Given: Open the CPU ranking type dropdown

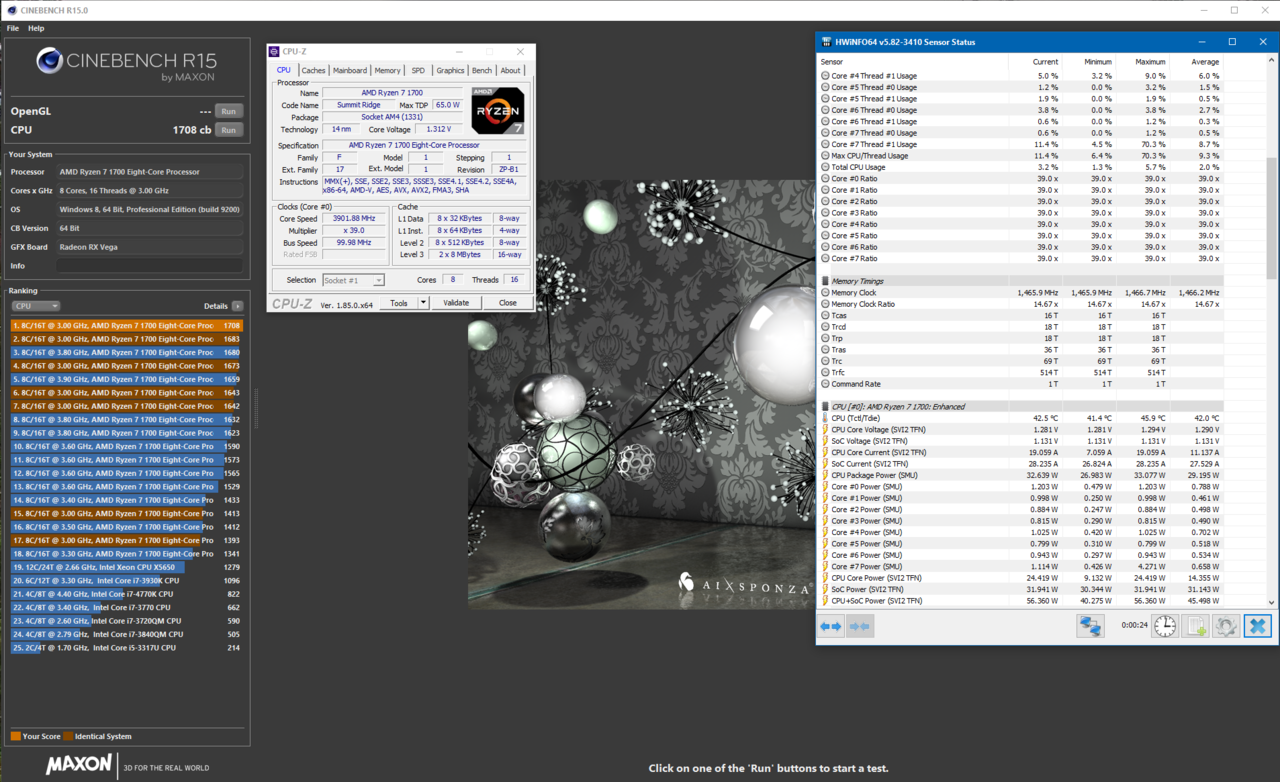Looking at the screenshot, I should (35, 306).
